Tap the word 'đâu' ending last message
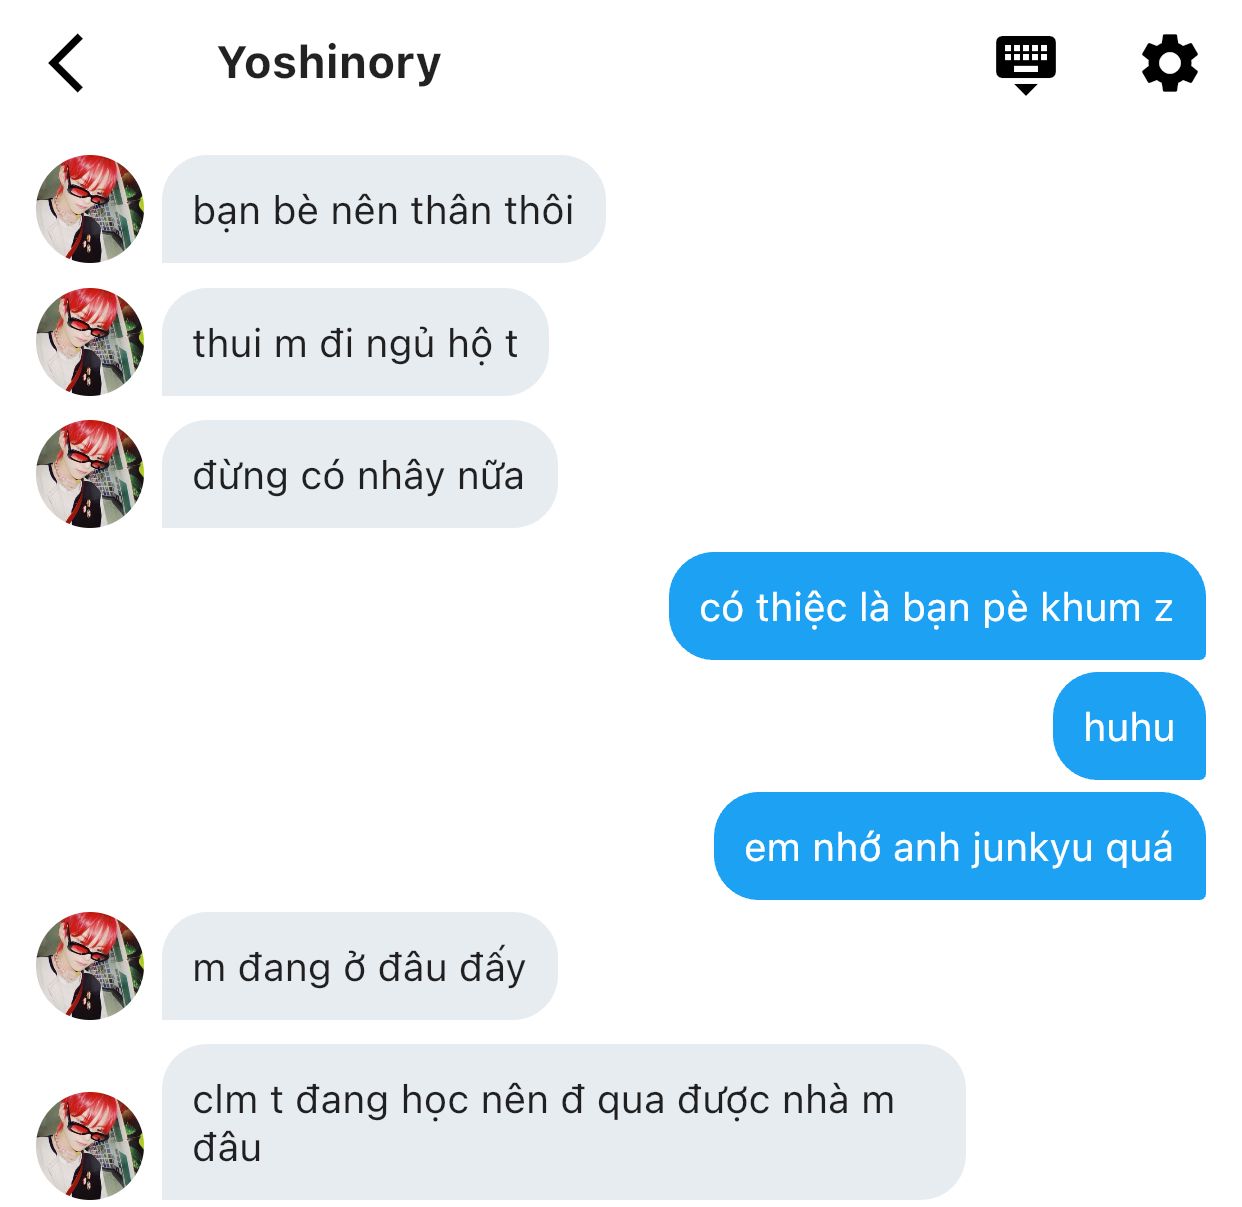1242x1207 pixels. 227,1147
